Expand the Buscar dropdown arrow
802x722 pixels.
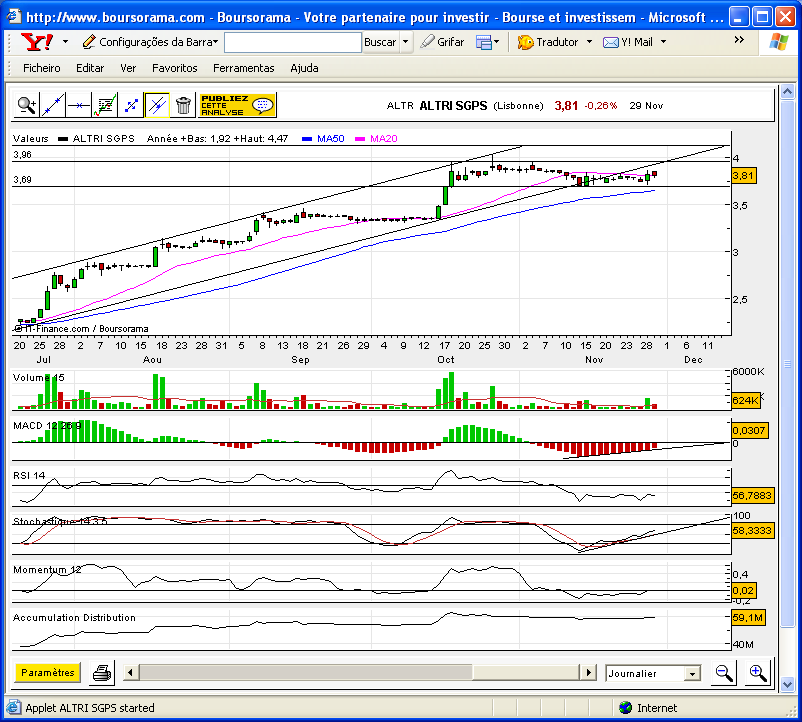coord(406,42)
